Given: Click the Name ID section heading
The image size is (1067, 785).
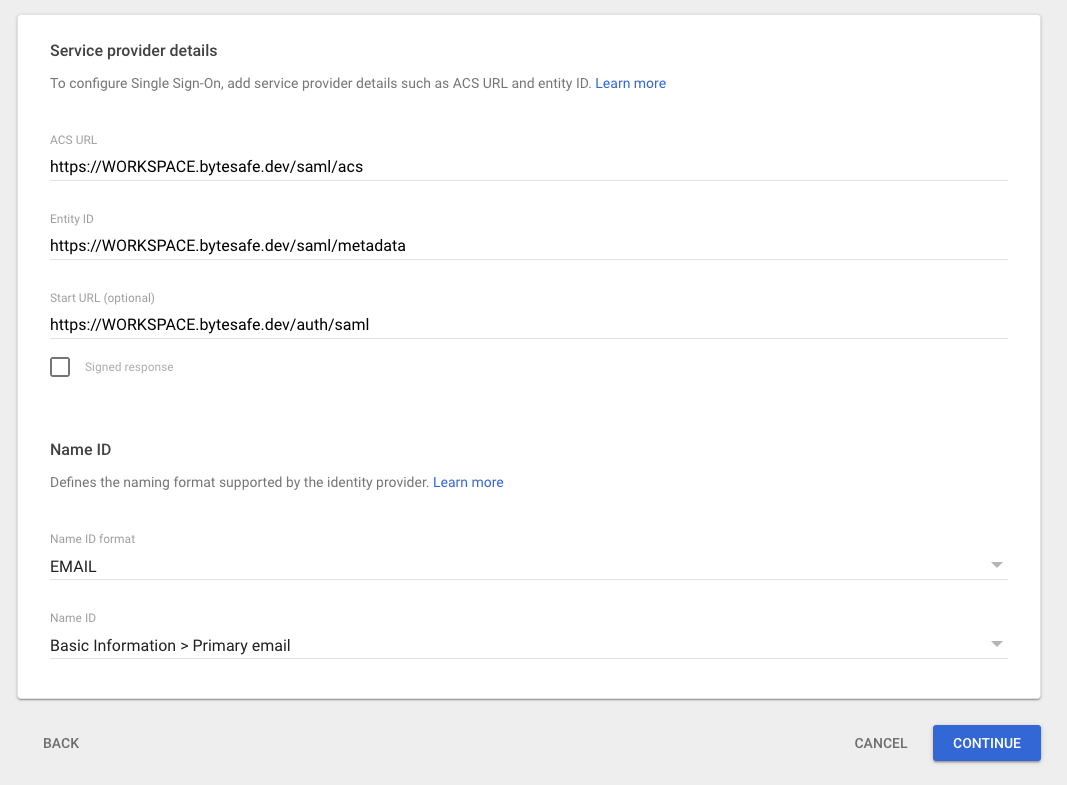Looking at the screenshot, I should 80,450.
